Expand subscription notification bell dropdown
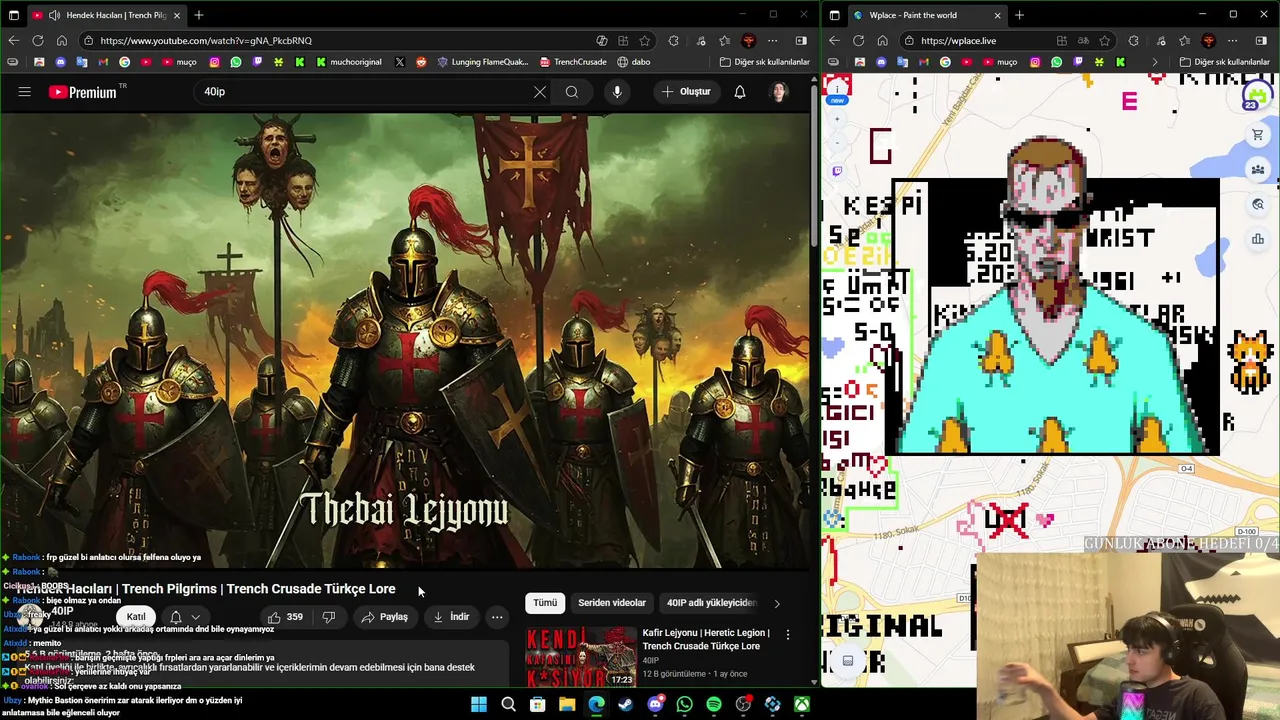Screen dimensions: 1280x720 click(x=185, y=617)
